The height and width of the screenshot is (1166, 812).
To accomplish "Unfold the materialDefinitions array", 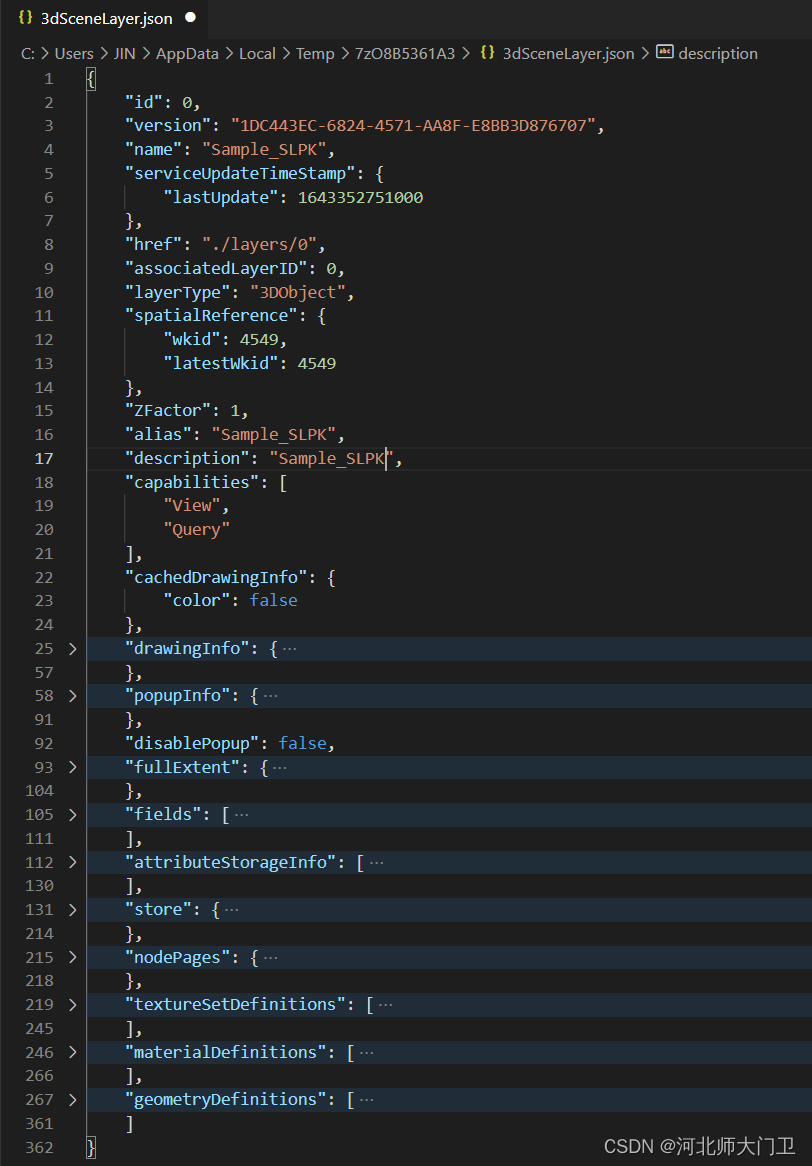I will (72, 1052).
